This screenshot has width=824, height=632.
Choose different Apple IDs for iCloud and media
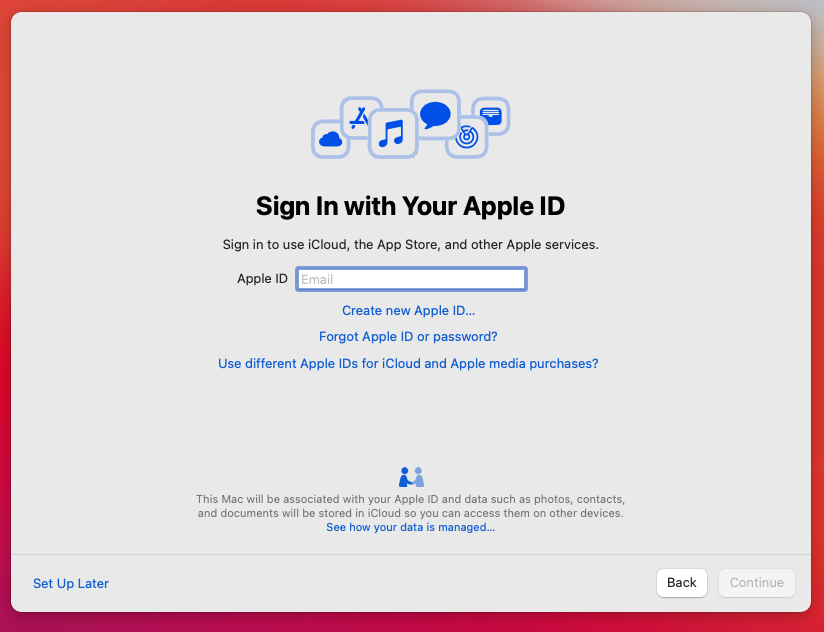pos(408,364)
